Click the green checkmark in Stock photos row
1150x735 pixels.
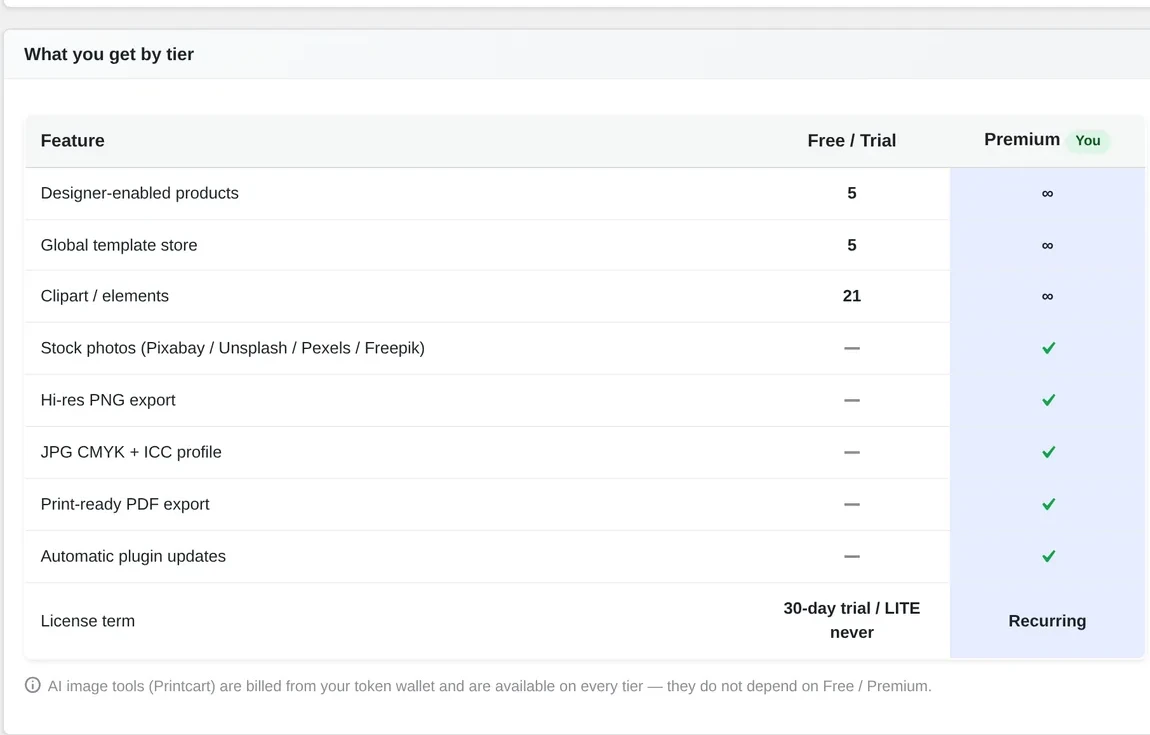[1049, 348]
